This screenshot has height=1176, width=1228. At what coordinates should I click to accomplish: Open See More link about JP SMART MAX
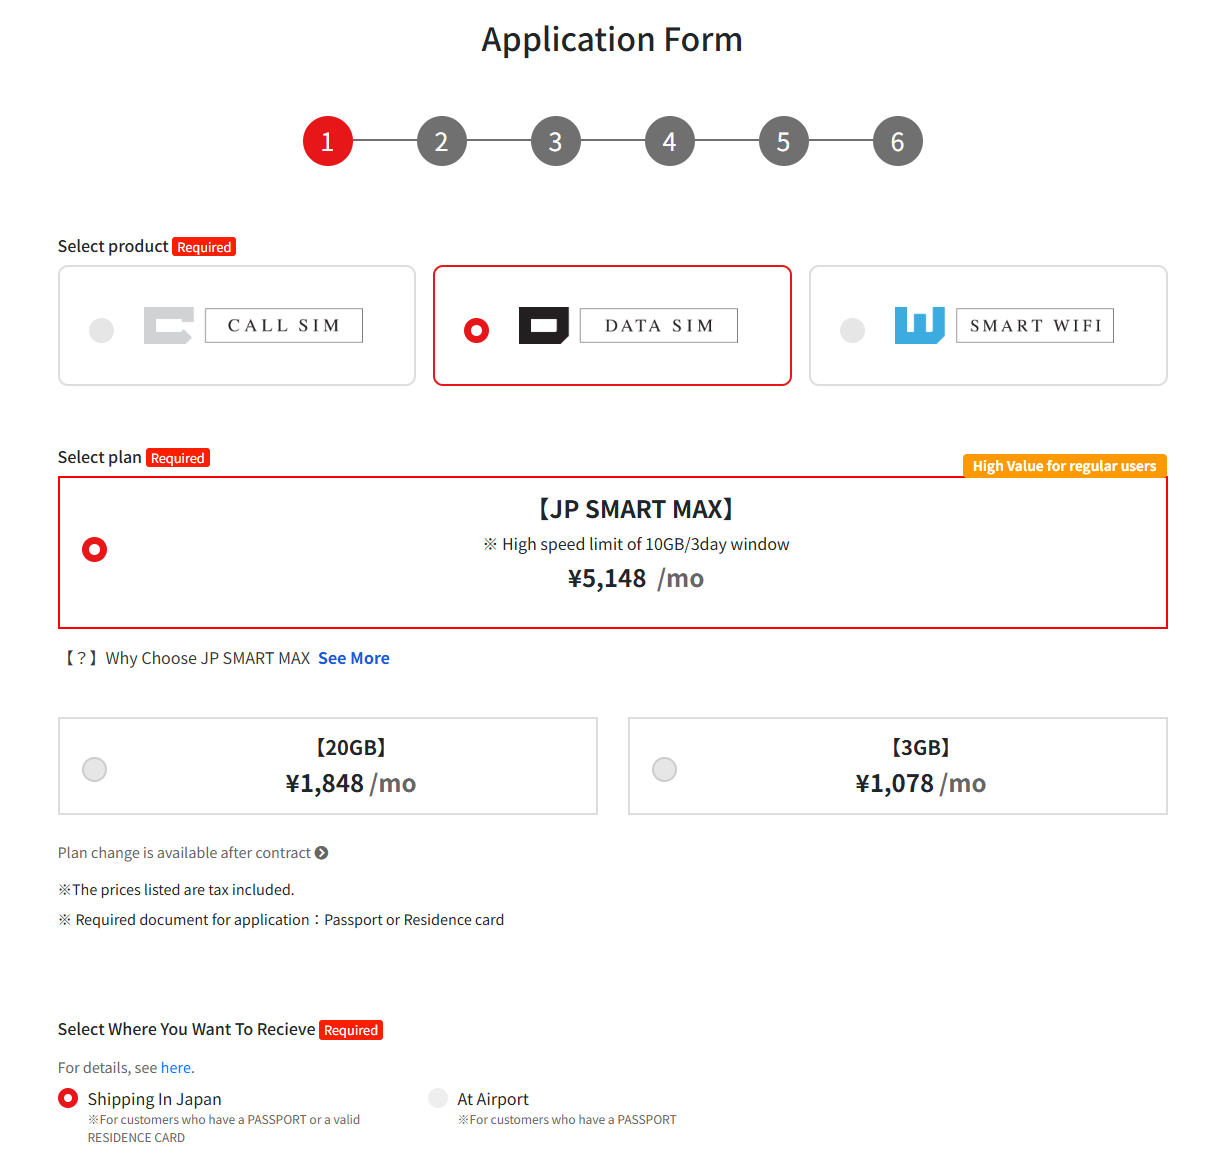coord(353,658)
